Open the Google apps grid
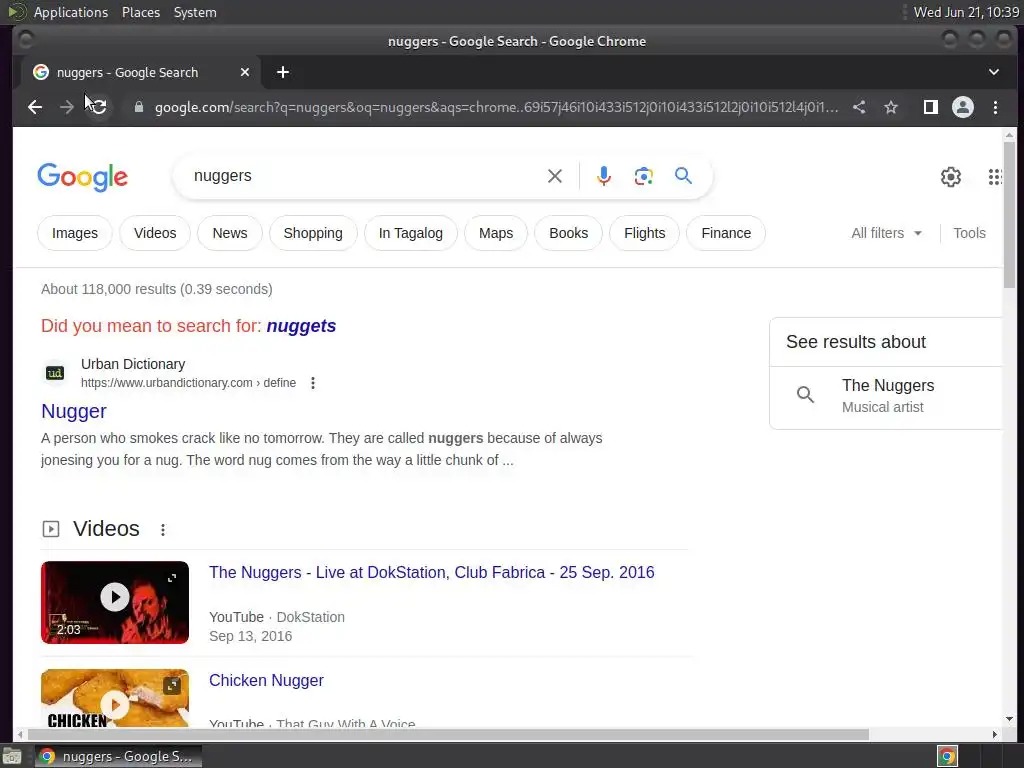The image size is (1024, 768). tap(995, 176)
